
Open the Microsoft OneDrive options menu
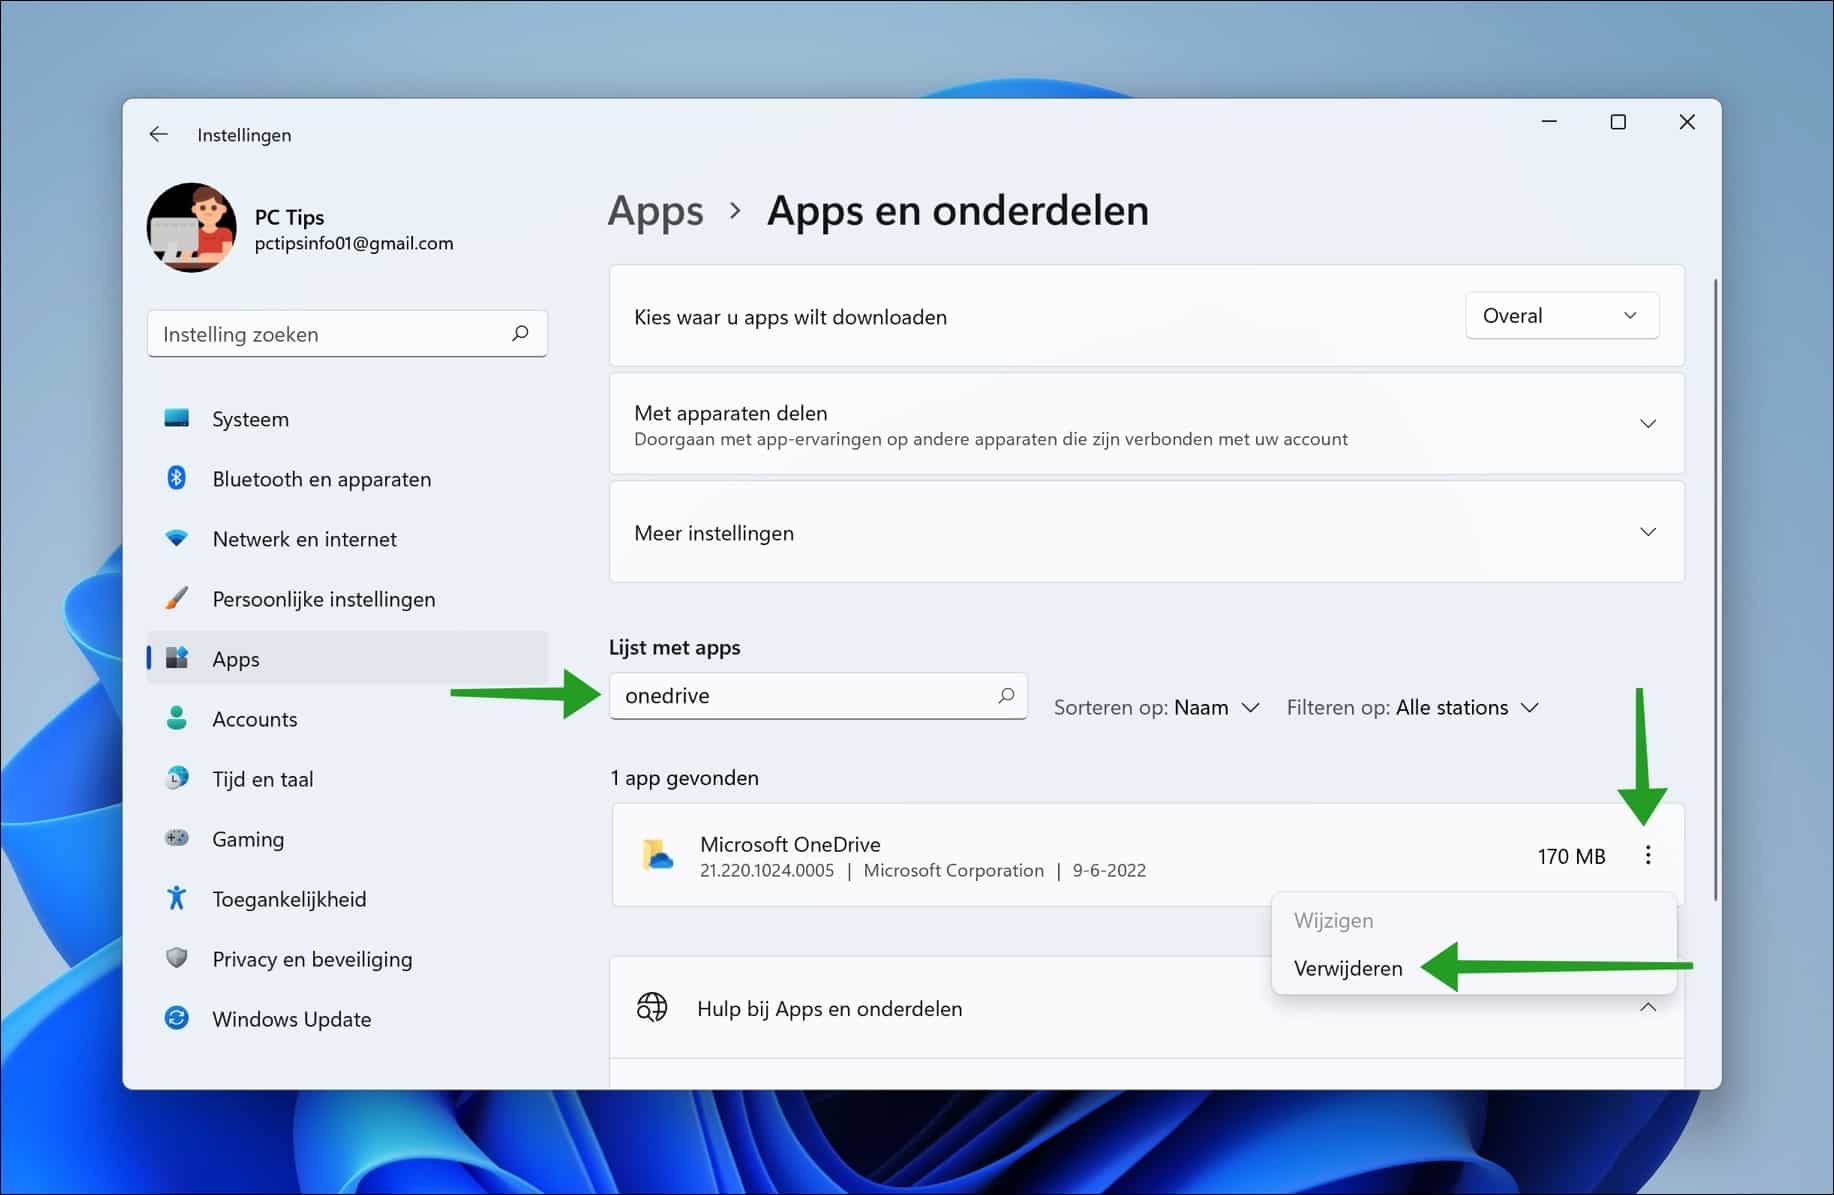tap(1648, 855)
